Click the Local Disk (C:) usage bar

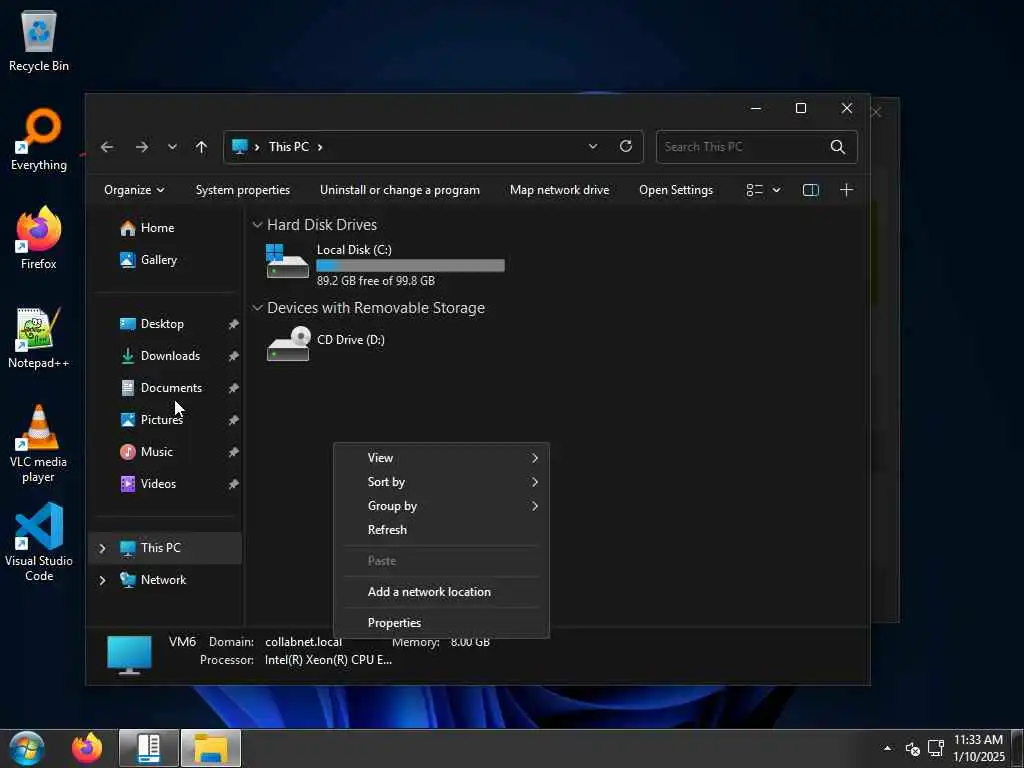click(410, 266)
